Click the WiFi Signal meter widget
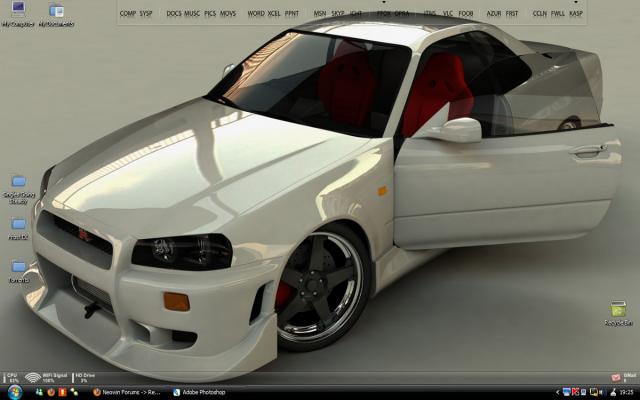 (46, 378)
